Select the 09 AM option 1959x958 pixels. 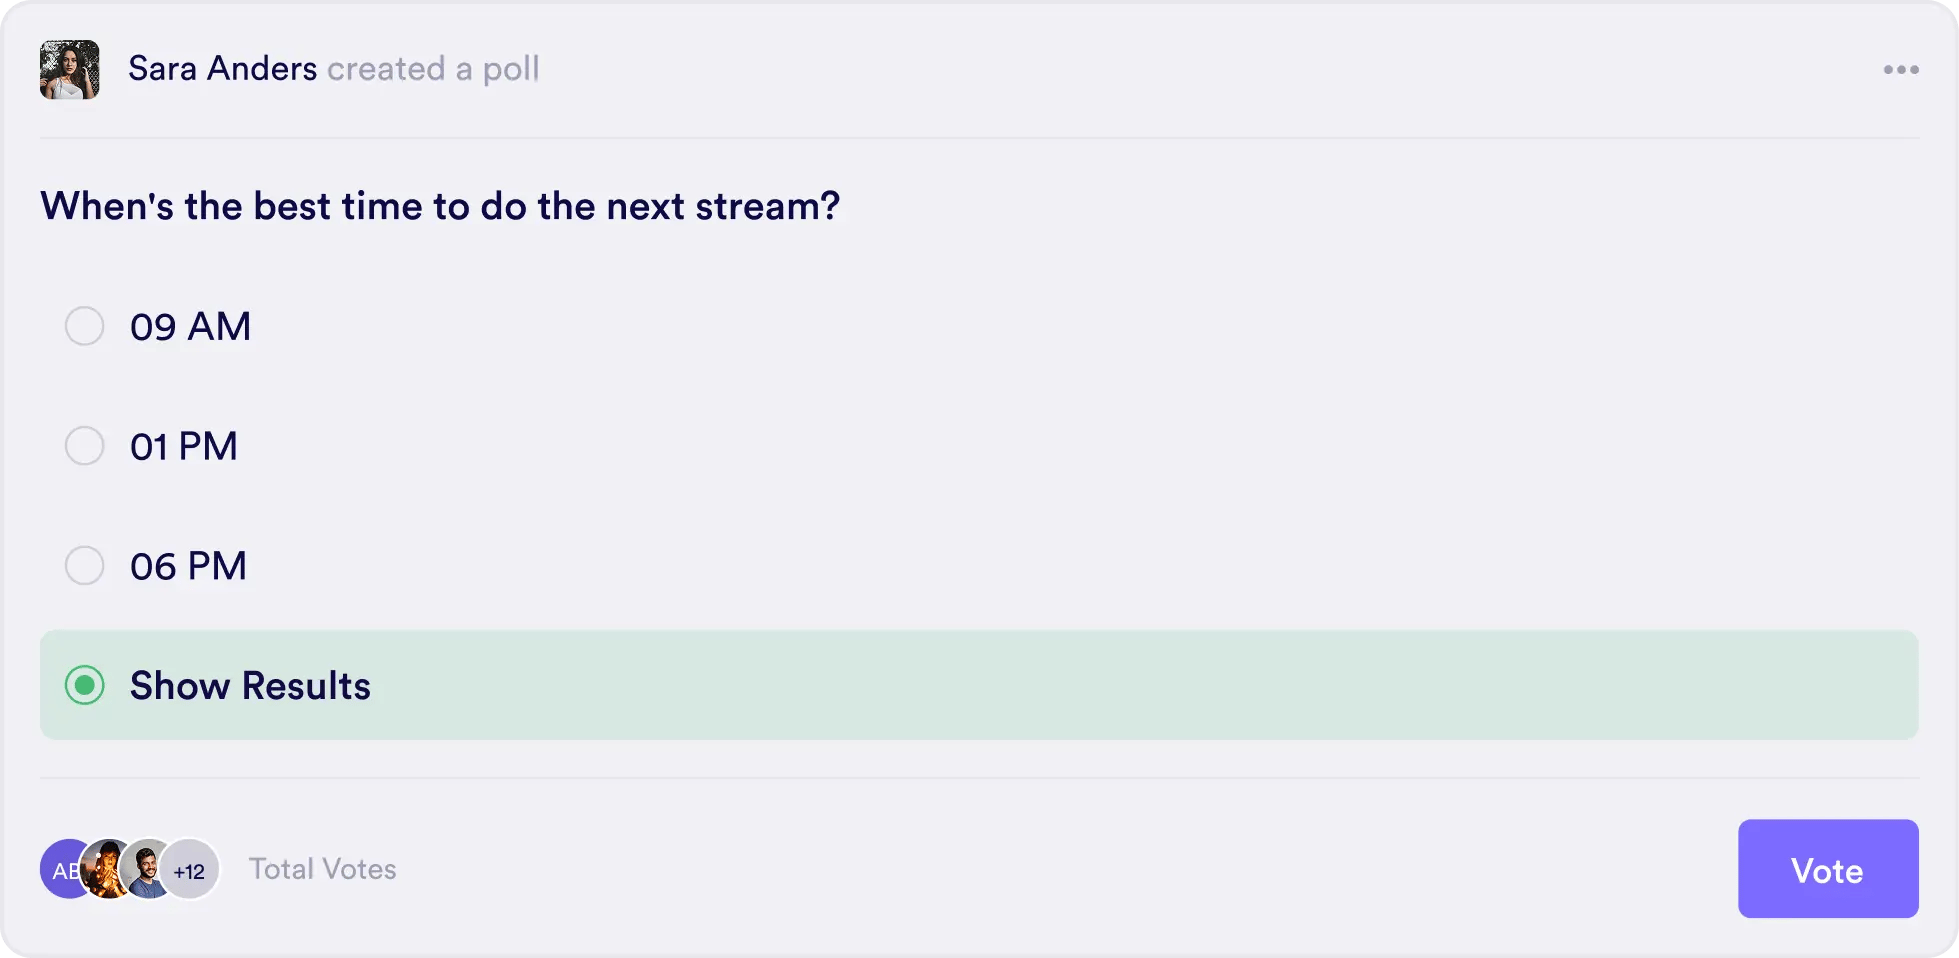(x=190, y=325)
